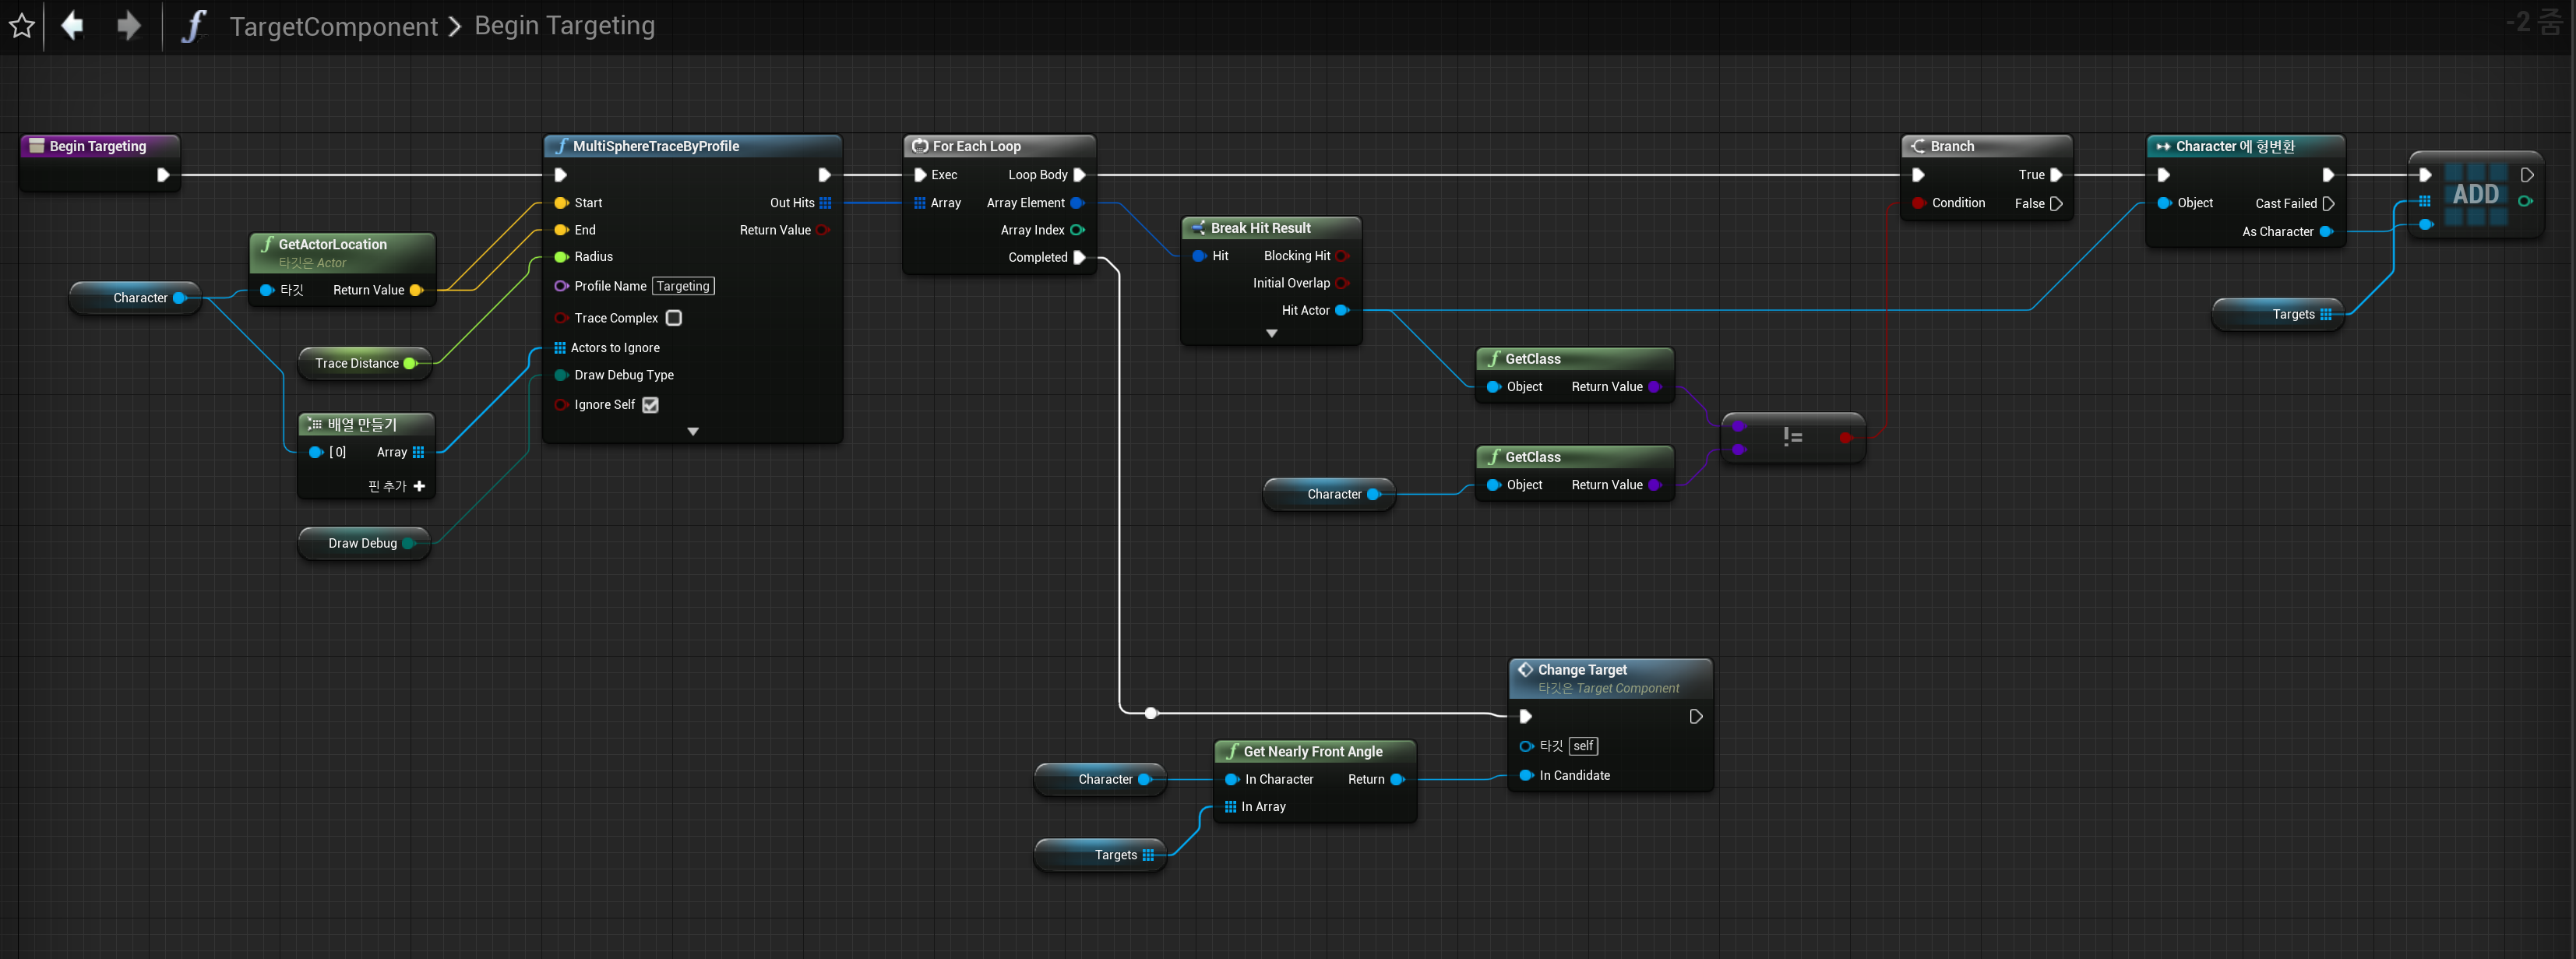This screenshot has height=959, width=2576.
Task: Expand MultiSphereTraceByProfile advanced pins arrow
Action: 693,432
